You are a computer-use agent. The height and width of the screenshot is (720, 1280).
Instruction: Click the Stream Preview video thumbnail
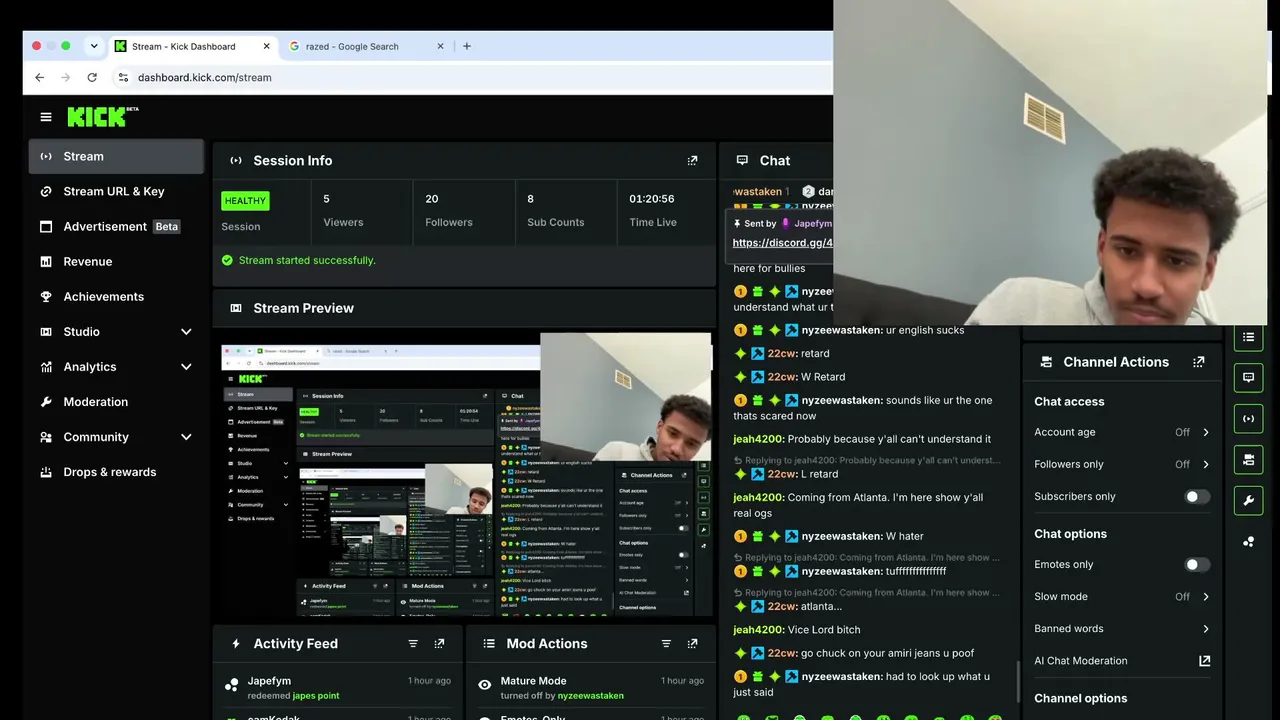(x=466, y=475)
